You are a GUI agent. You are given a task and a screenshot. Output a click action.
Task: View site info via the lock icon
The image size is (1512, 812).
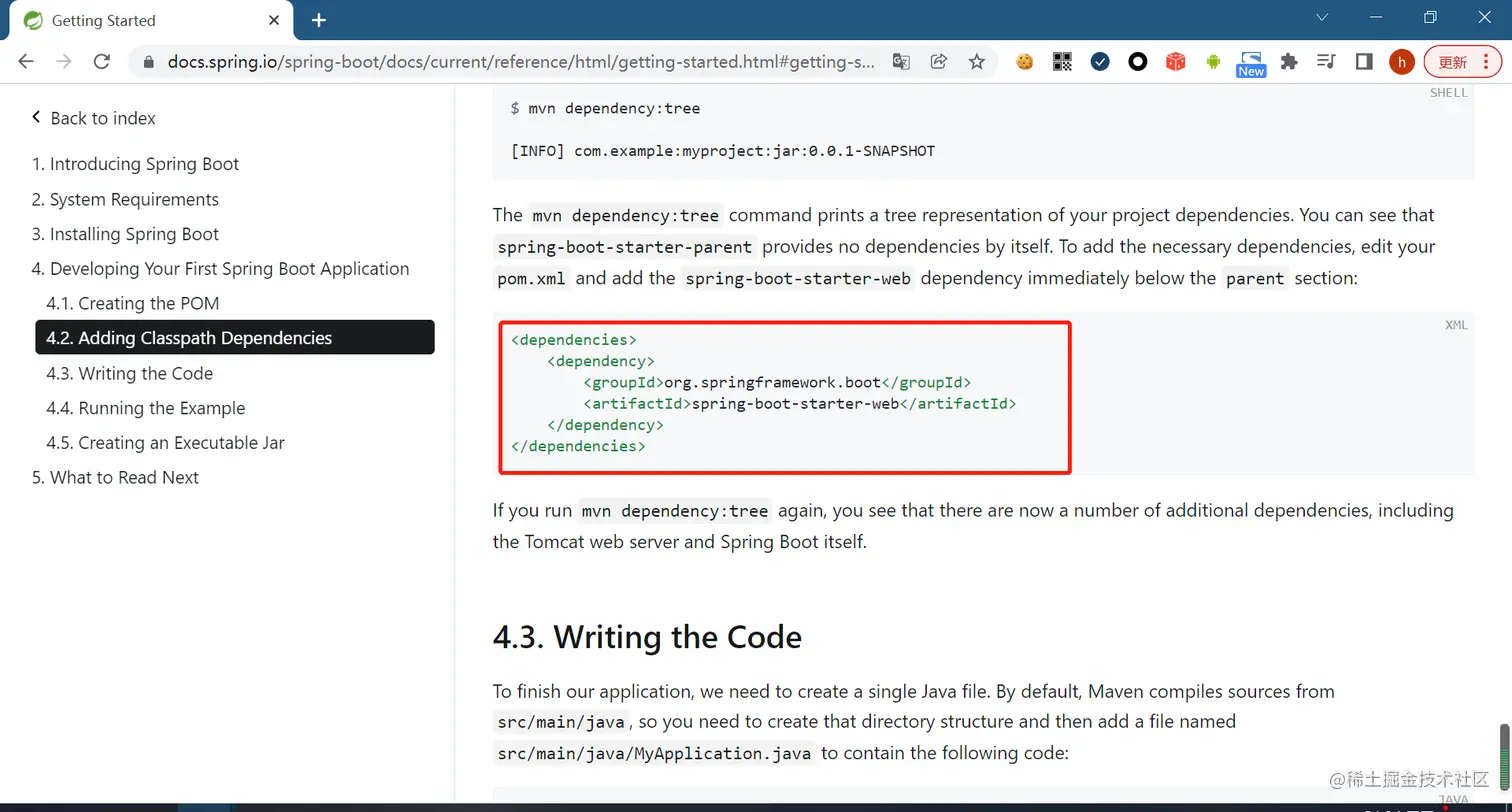click(149, 62)
